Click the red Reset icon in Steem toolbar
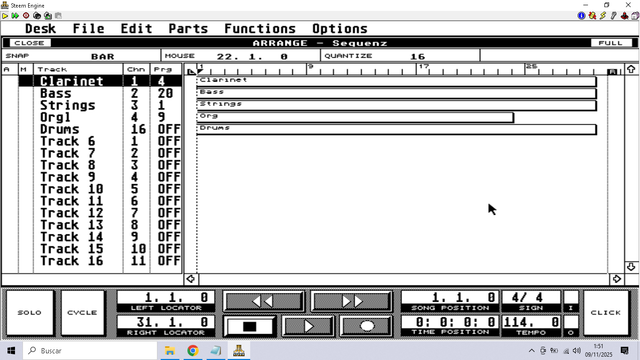 click(26, 16)
